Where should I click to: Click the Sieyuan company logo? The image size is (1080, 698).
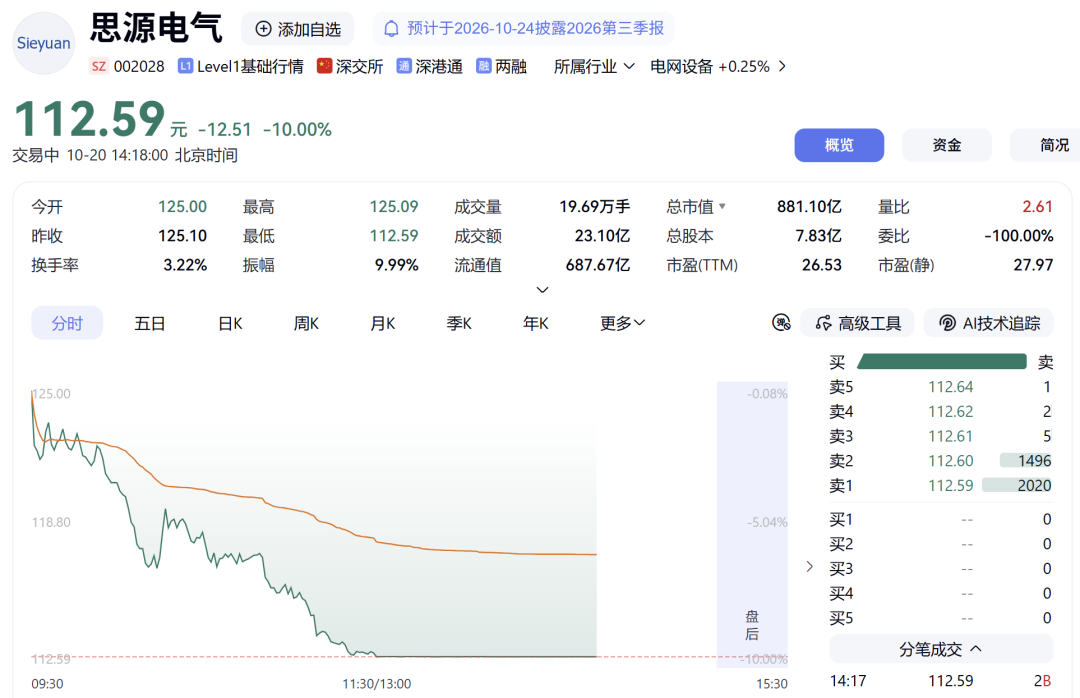[43, 43]
